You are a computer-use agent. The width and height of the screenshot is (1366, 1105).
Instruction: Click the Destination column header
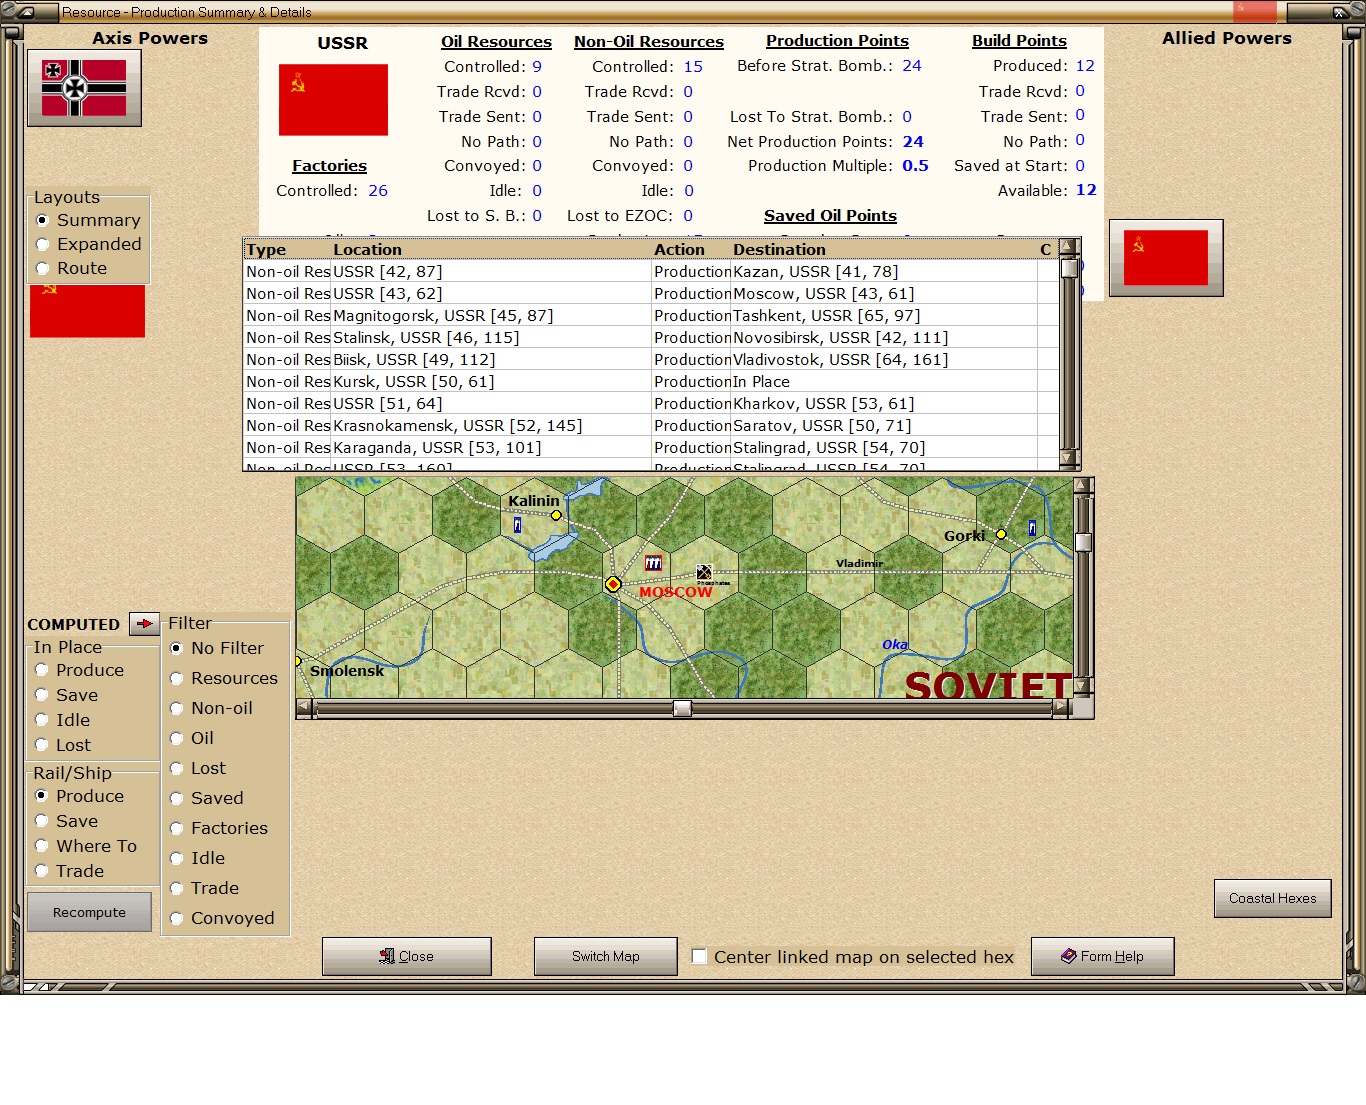coord(884,249)
